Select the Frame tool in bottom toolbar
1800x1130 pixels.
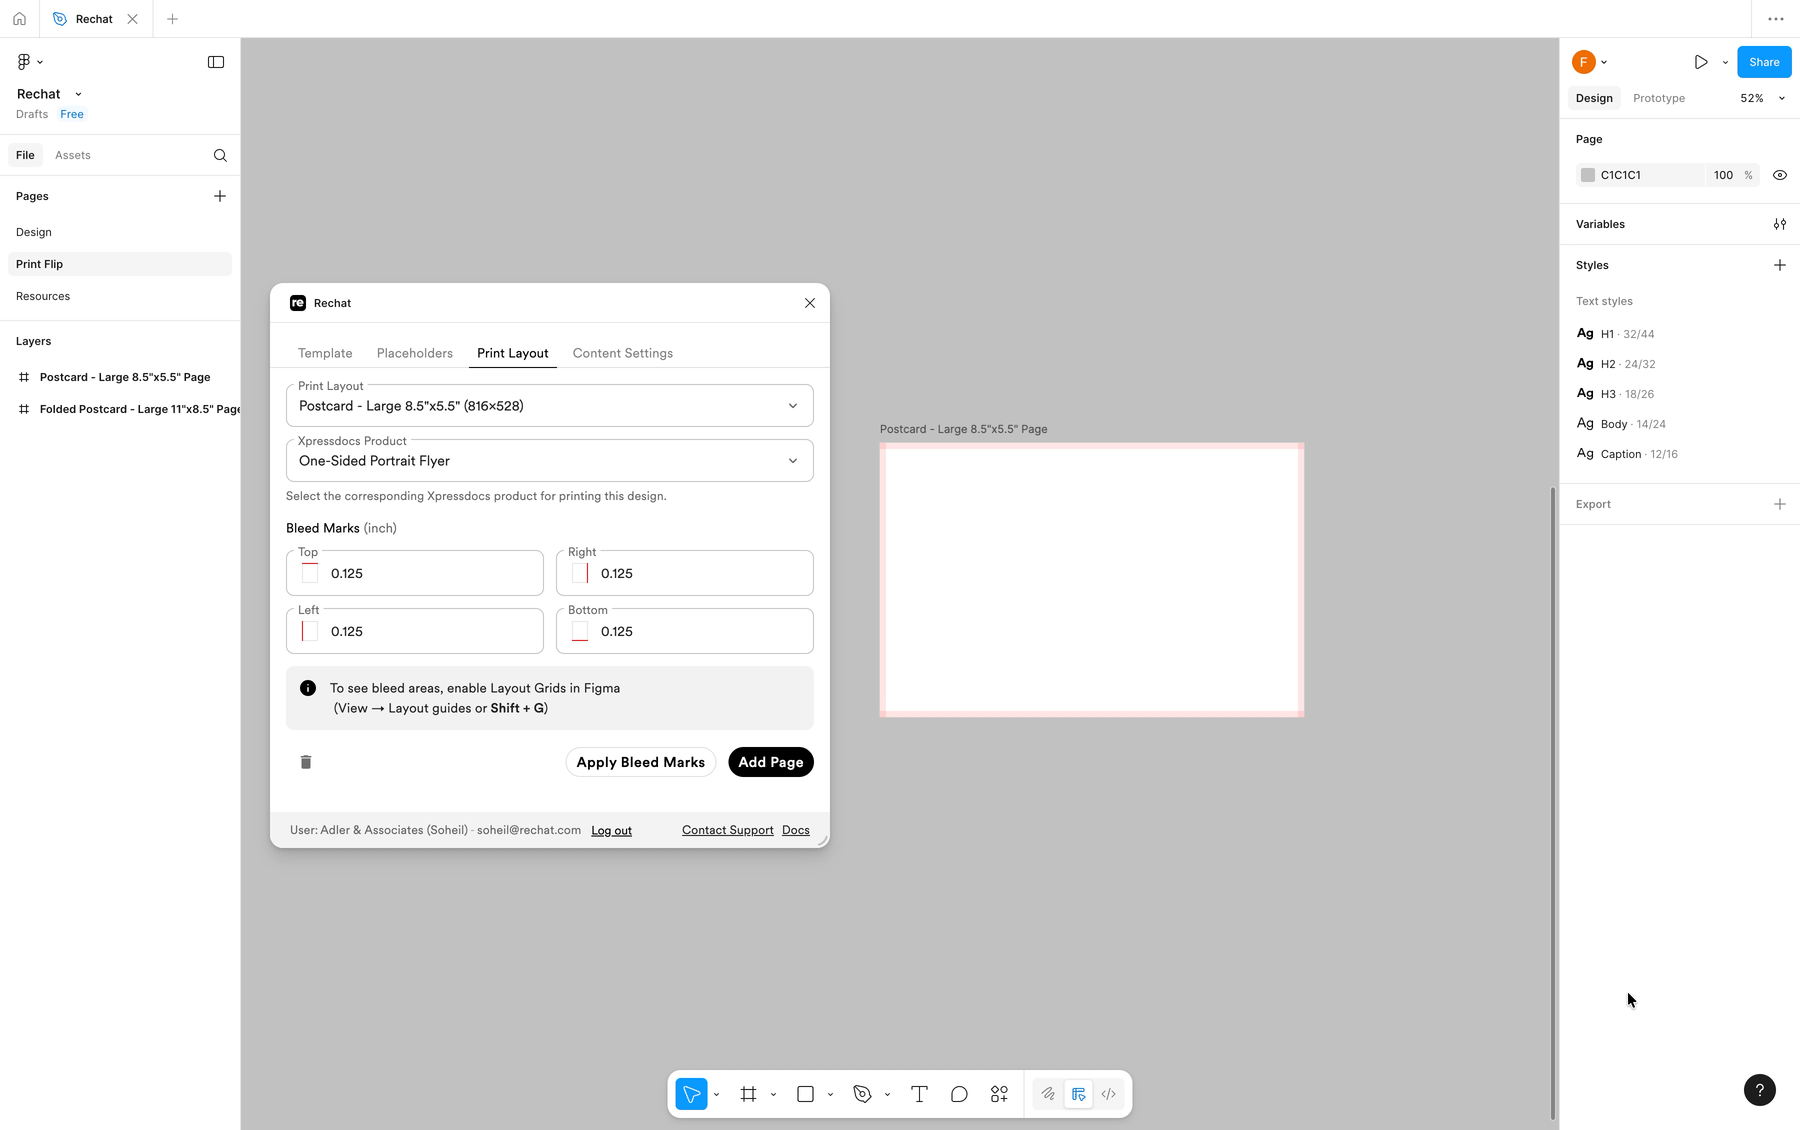pos(748,1094)
